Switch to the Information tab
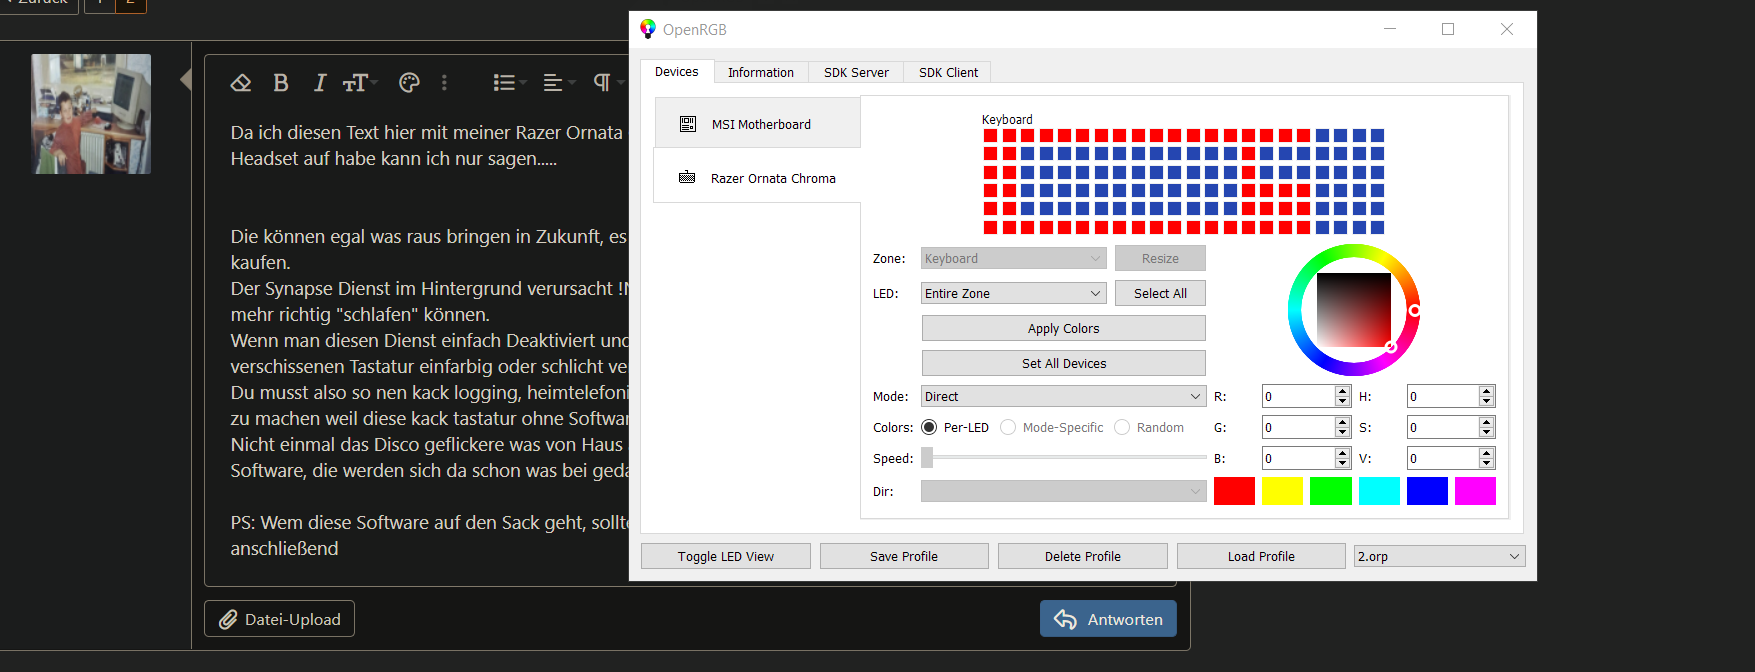The image size is (1755, 672). click(x=761, y=72)
